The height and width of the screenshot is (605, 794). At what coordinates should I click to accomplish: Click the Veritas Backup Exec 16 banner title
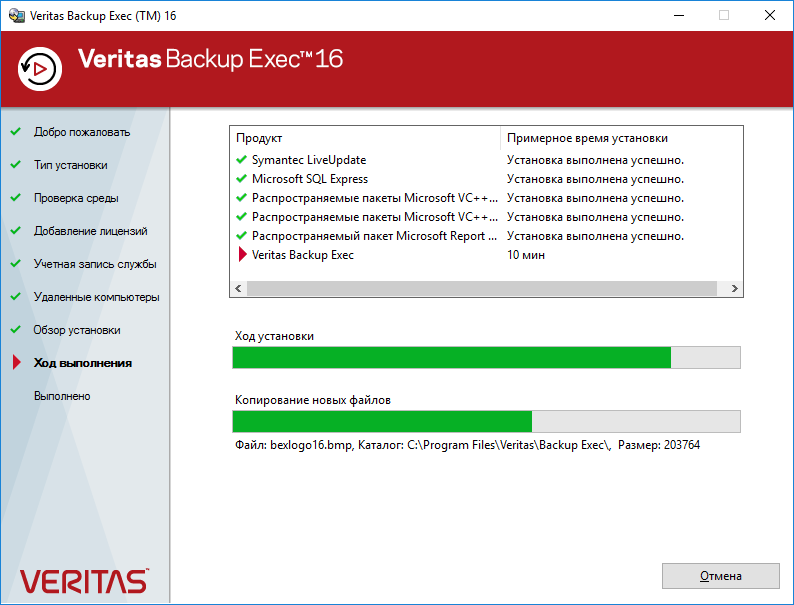click(x=210, y=59)
